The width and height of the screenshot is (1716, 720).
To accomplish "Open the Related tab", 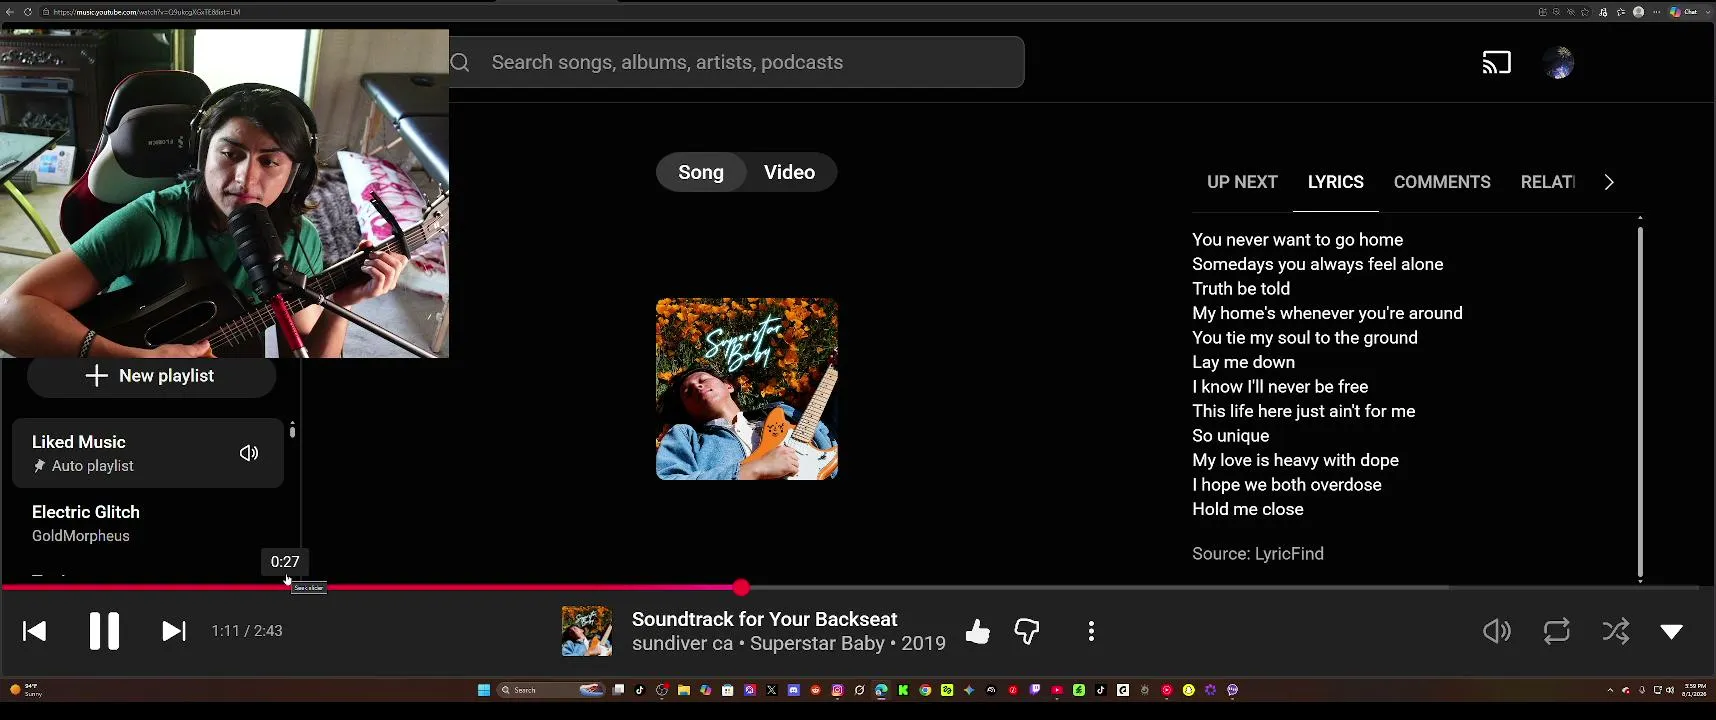I will tap(1548, 182).
